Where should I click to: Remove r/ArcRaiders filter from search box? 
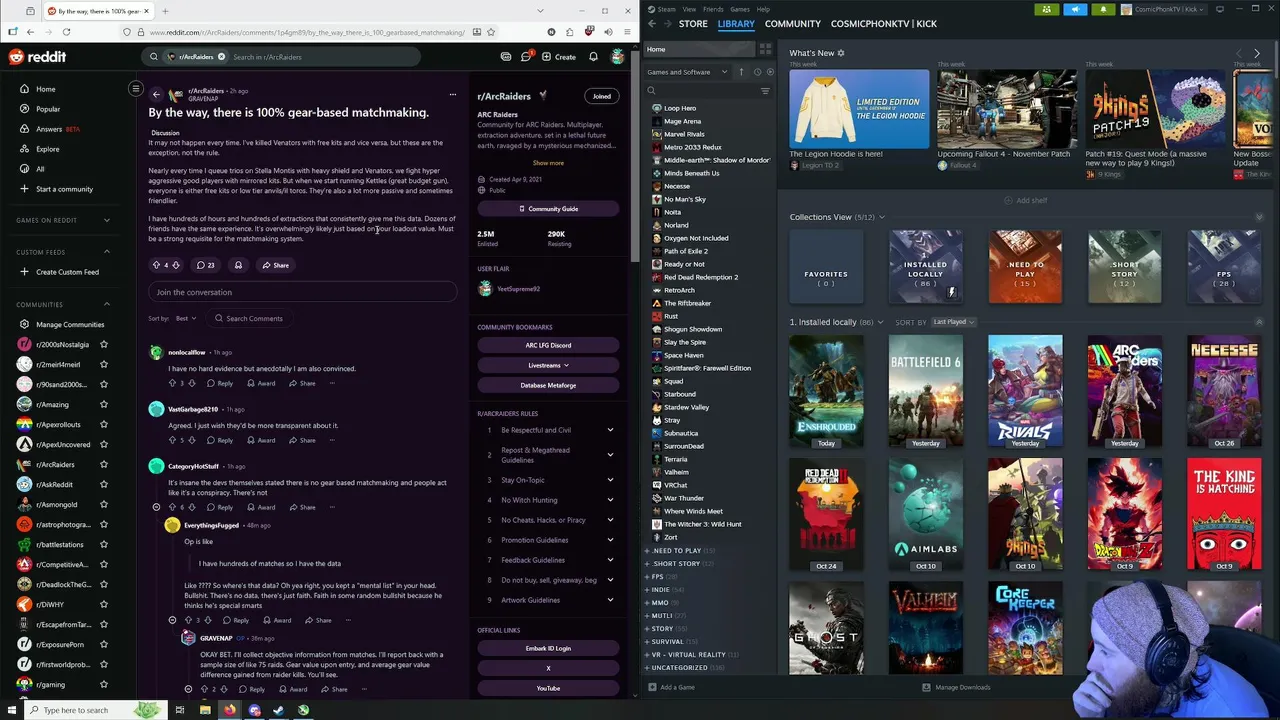point(221,57)
